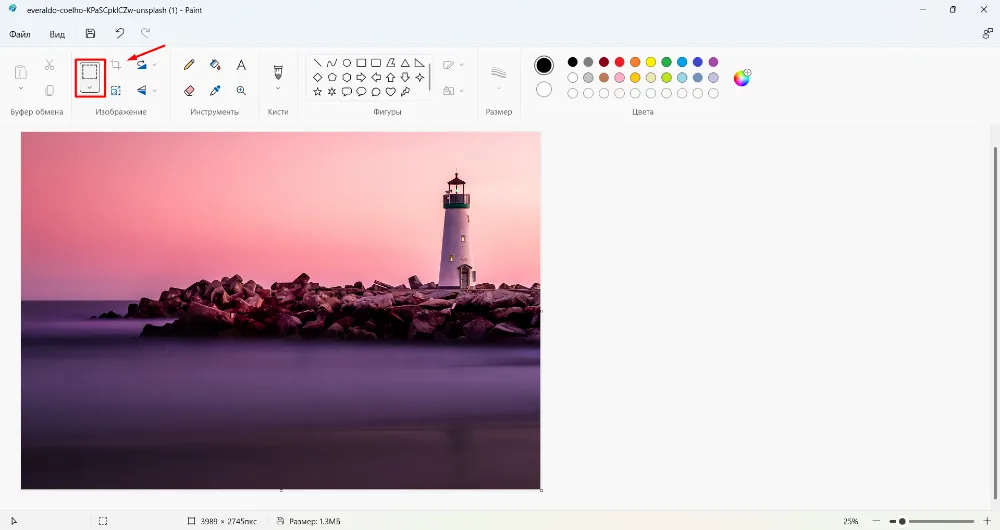Activate the Text tool
The width and height of the screenshot is (1000, 530).
pyautogui.click(x=241, y=65)
